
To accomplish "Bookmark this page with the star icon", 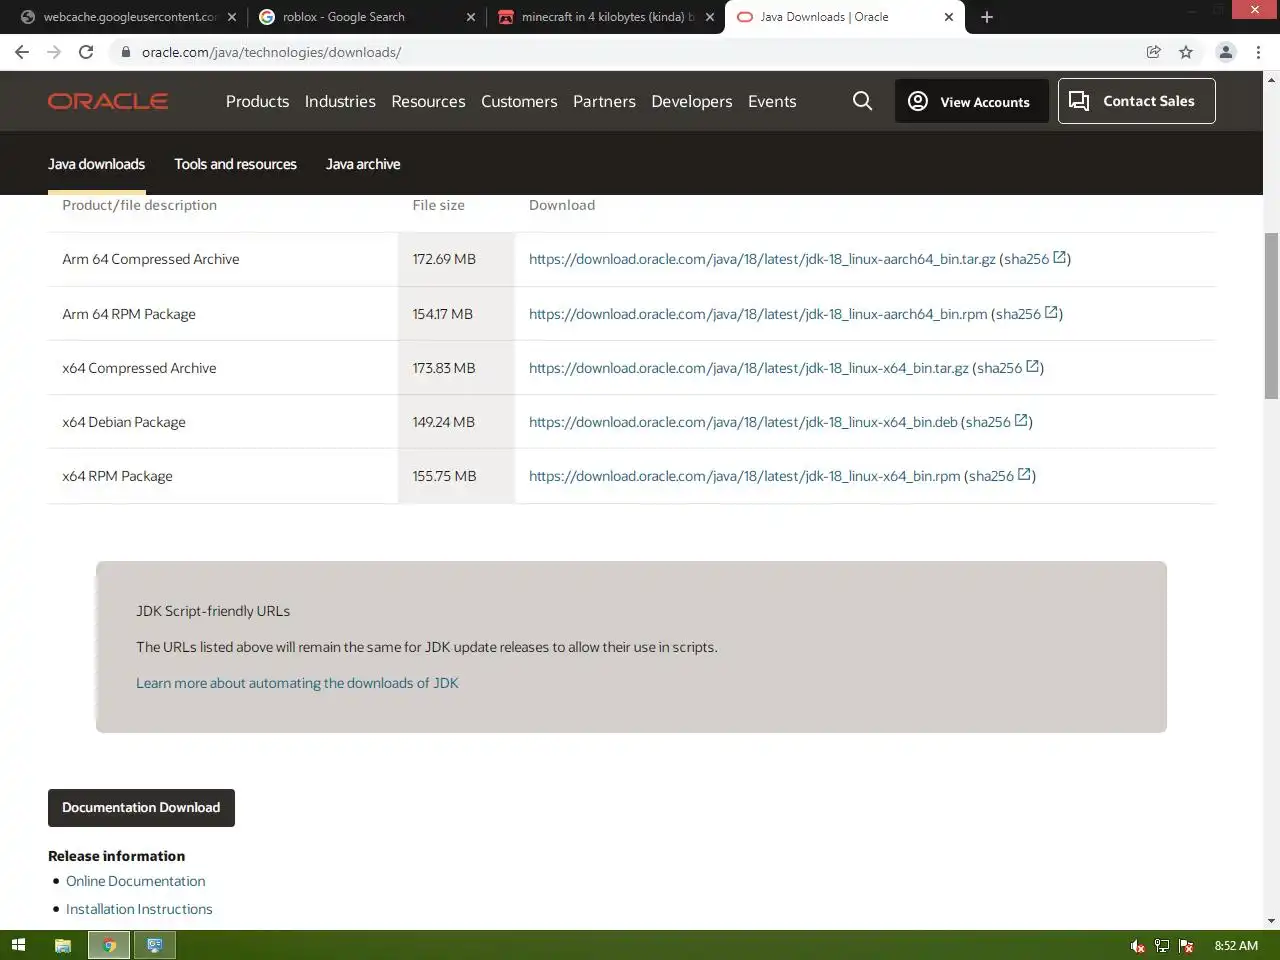I will pyautogui.click(x=1186, y=52).
